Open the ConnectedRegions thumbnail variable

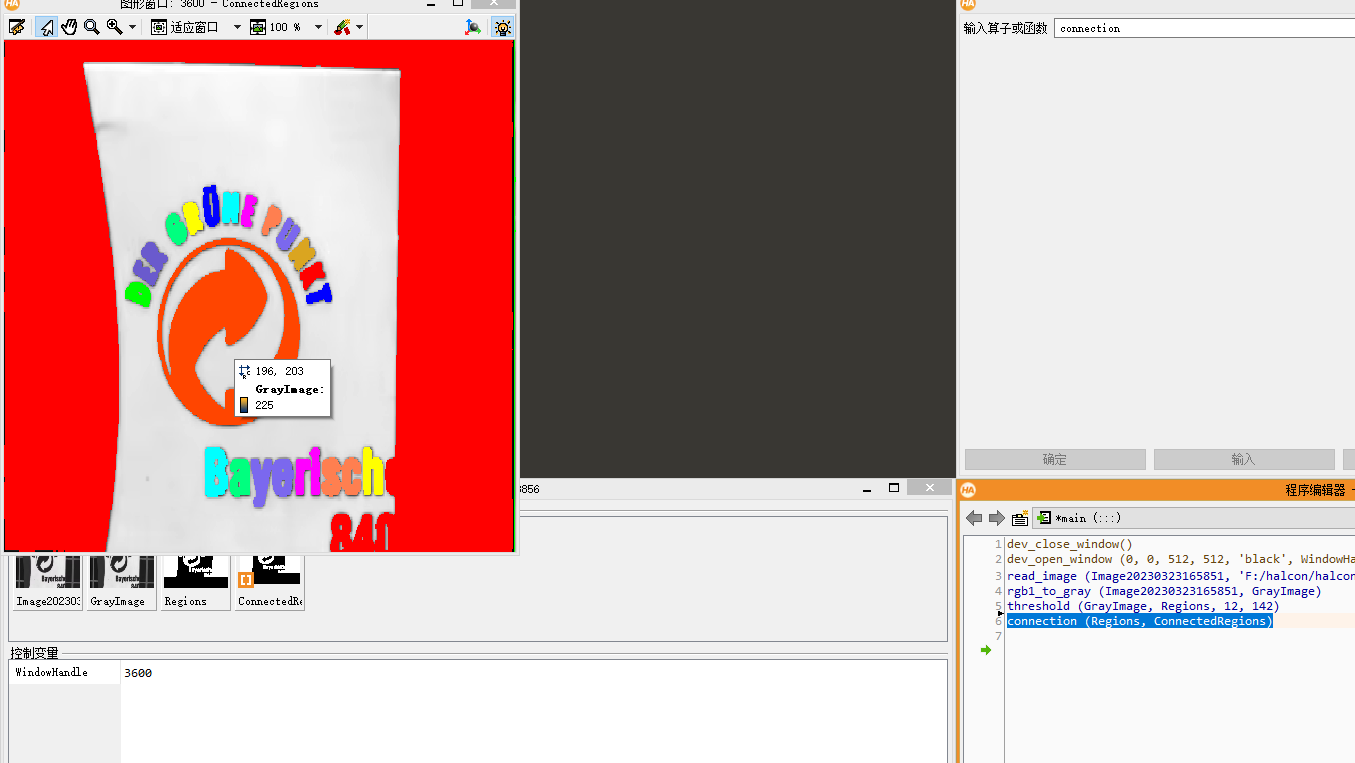coord(269,581)
